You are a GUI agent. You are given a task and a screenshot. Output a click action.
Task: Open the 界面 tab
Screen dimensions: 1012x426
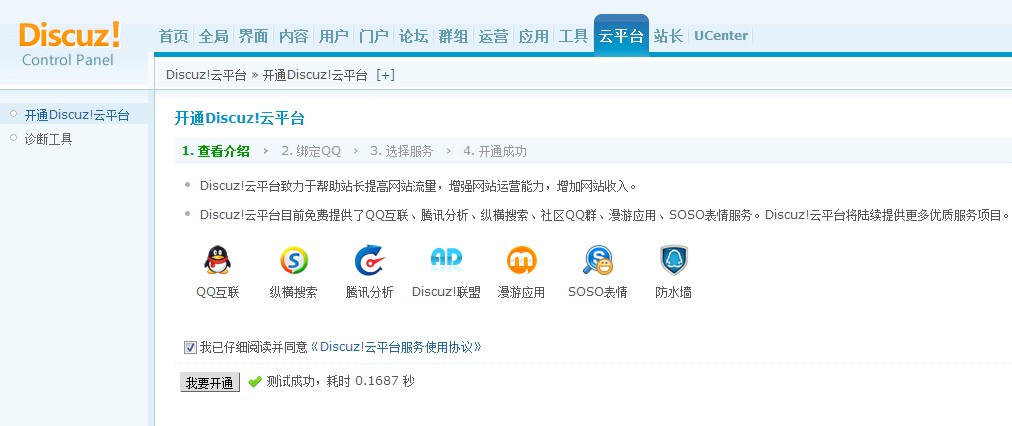(253, 36)
